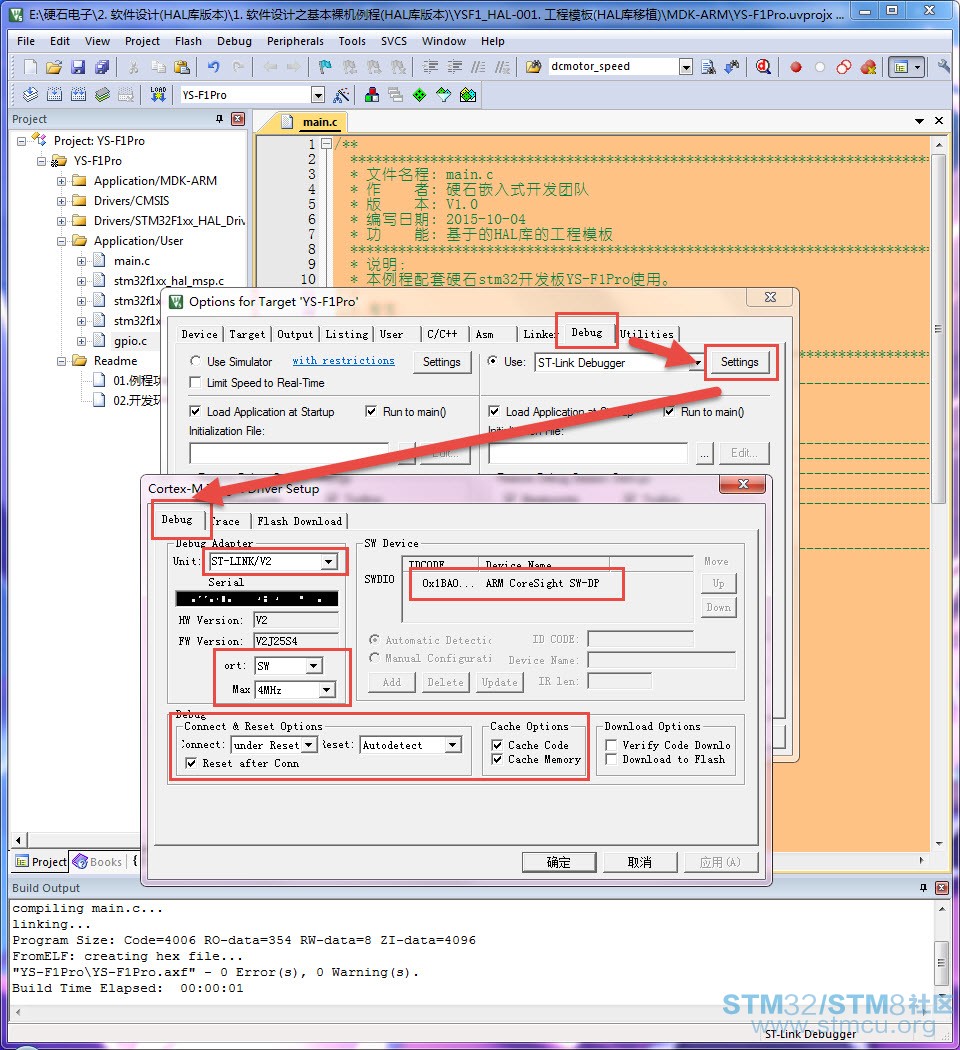This screenshot has width=960, height=1050.
Task: Enable Download to Flash checkbox
Action: point(611,759)
